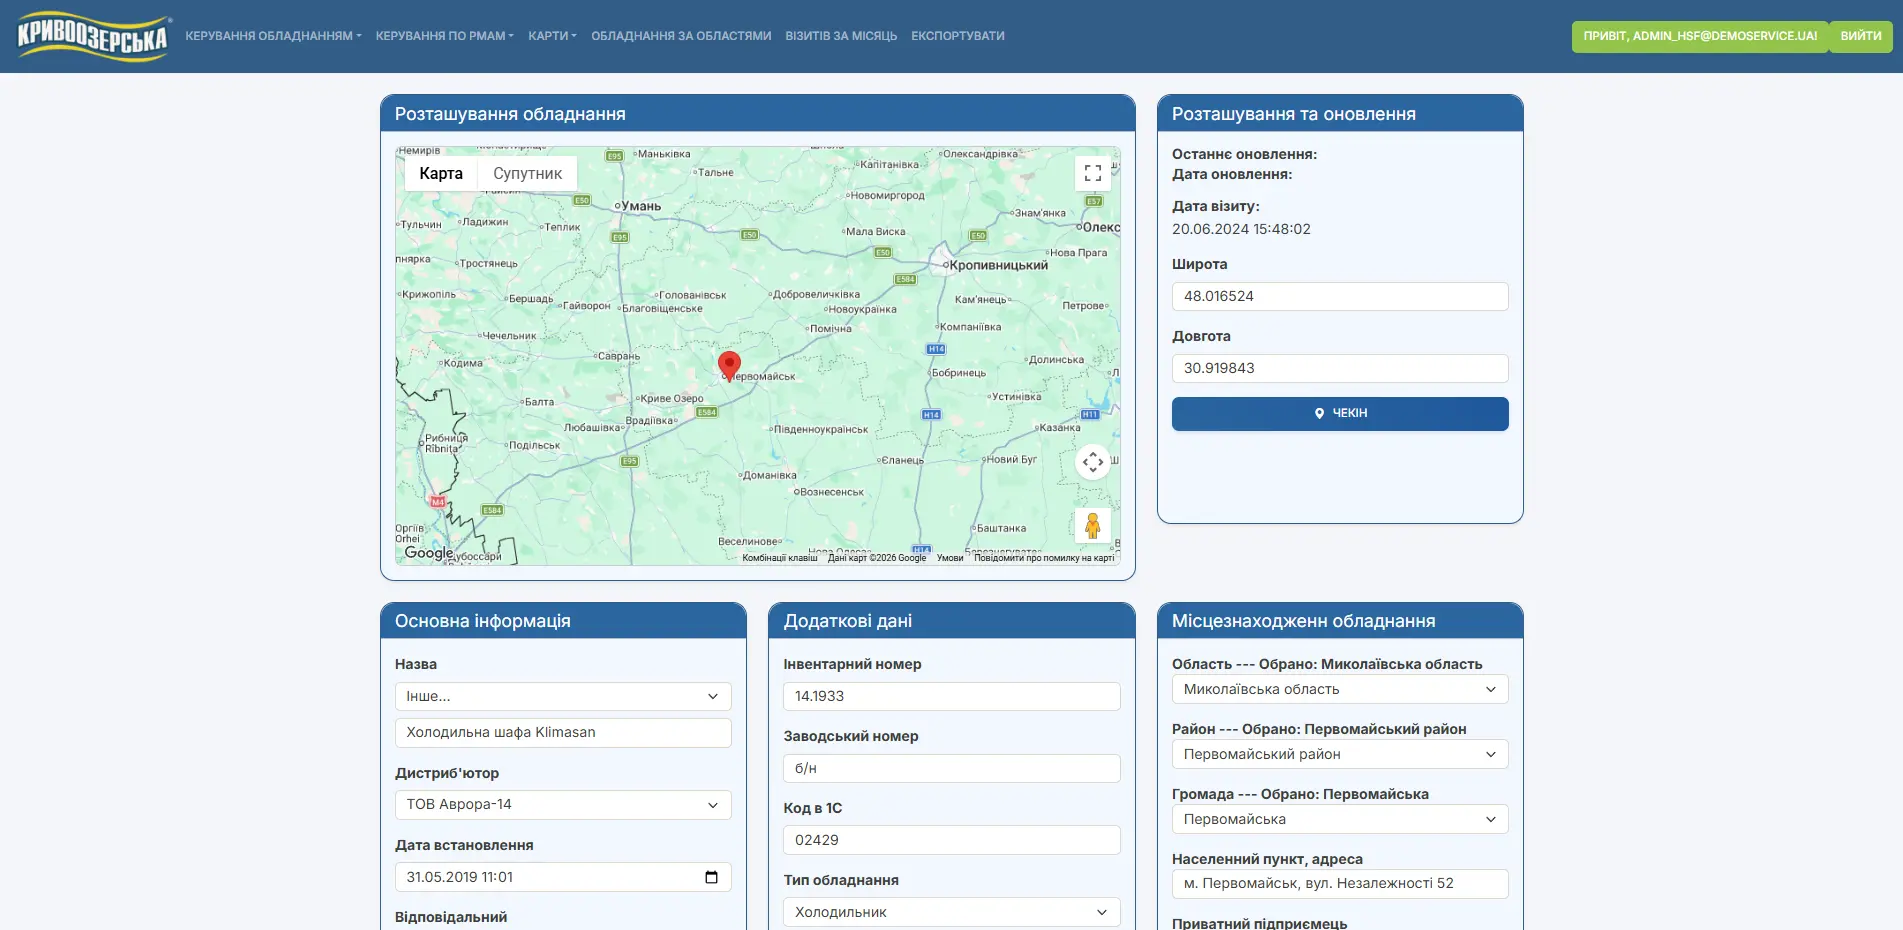Screen dimensions: 1903x930
Task: Open Область dropdown Миколаївська область
Action: coord(1340,689)
